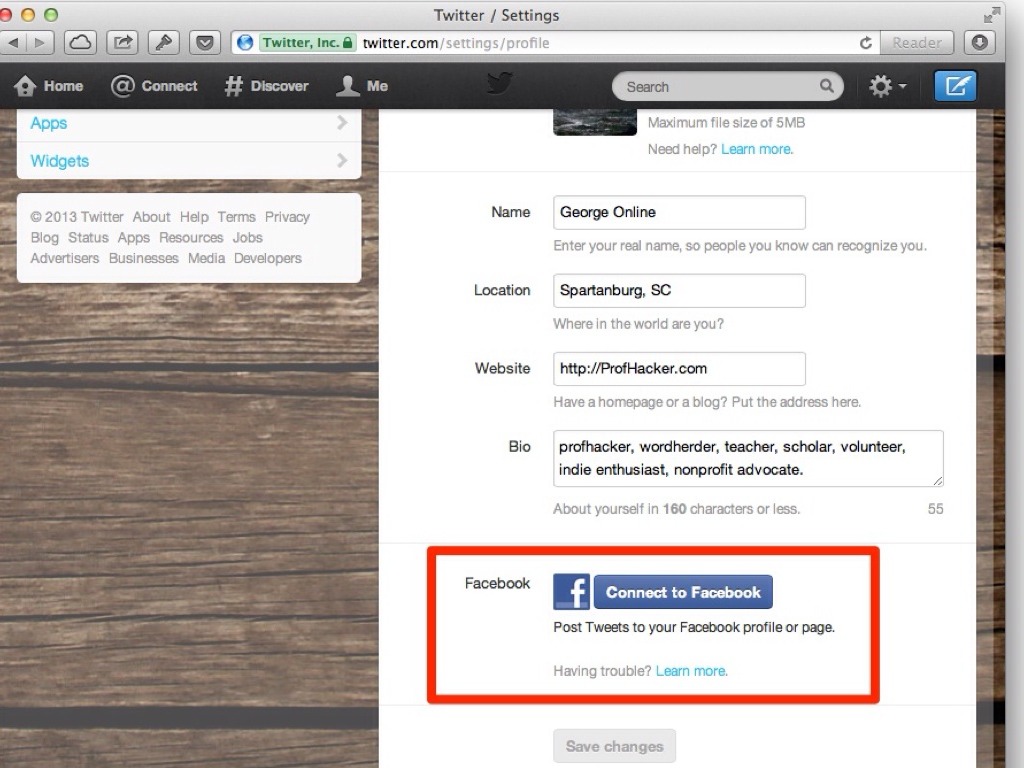Open Safari downloads icon
The image size is (1024, 768).
tap(979, 43)
